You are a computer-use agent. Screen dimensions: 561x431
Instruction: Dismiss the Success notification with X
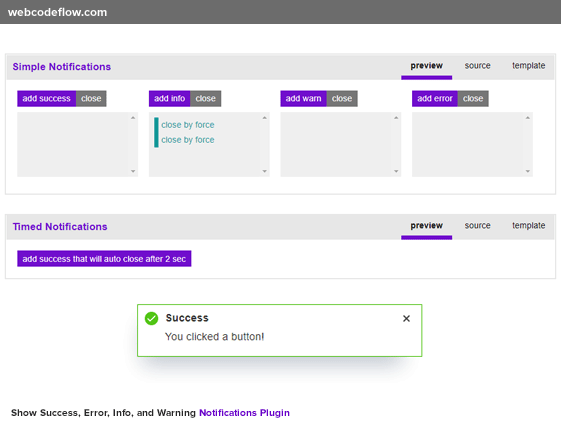click(406, 318)
